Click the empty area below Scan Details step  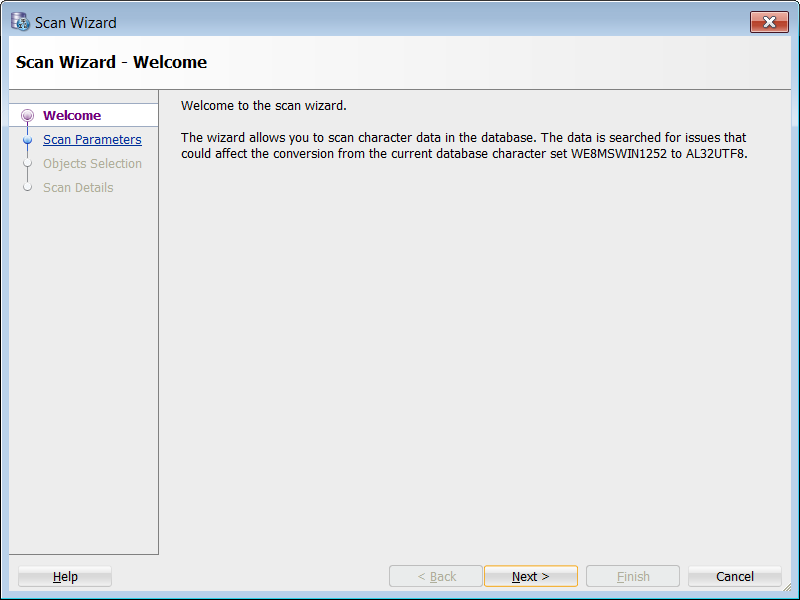point(84,370)
